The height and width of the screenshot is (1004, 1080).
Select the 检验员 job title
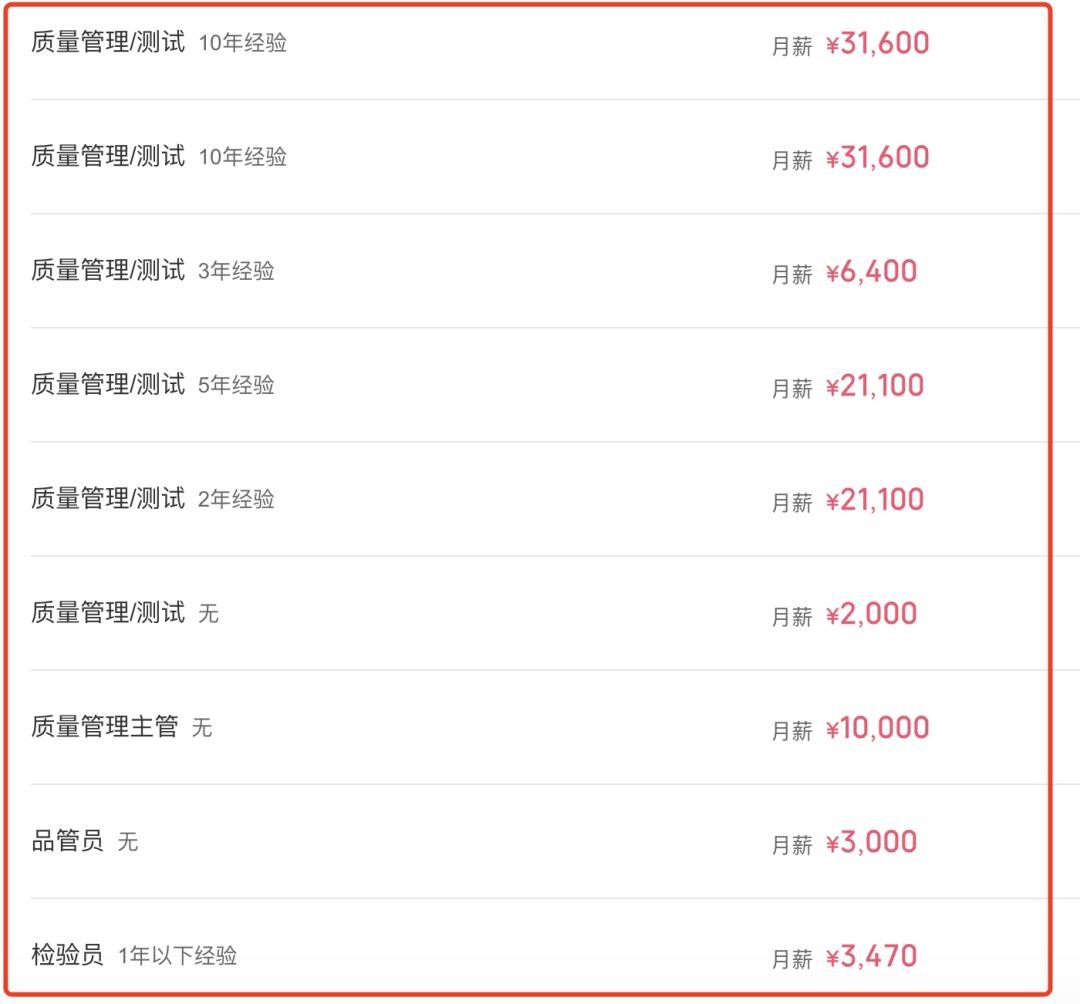pyautogui.click(x=67, y=955)
